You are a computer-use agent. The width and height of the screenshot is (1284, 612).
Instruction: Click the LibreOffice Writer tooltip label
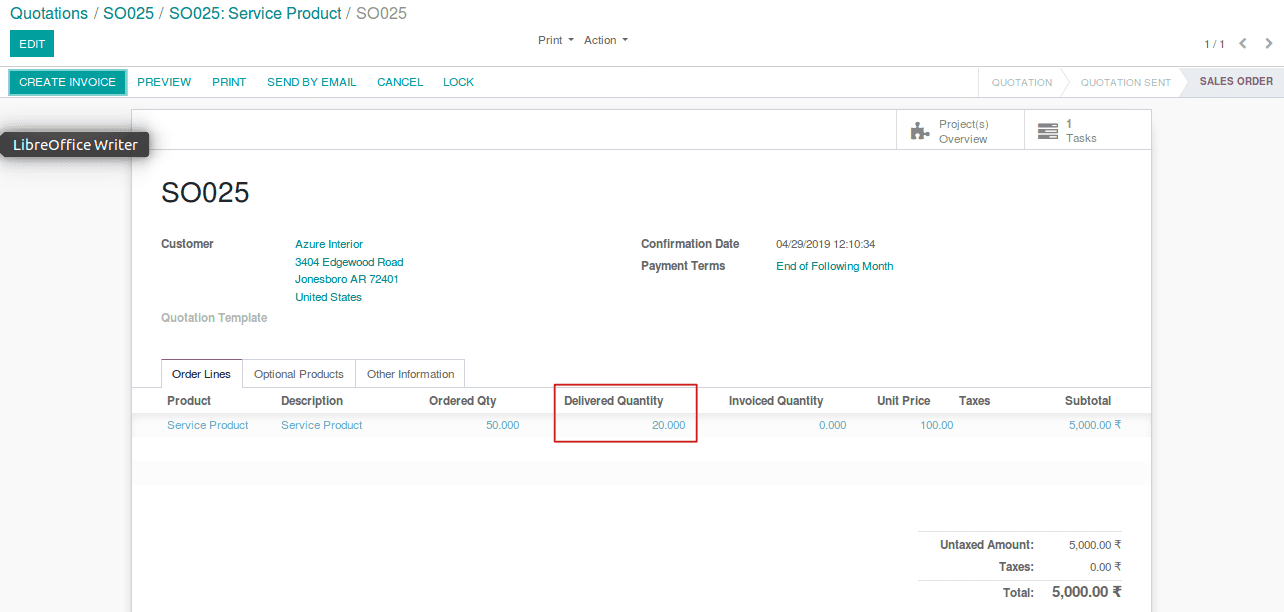click(x=75, y=145)
